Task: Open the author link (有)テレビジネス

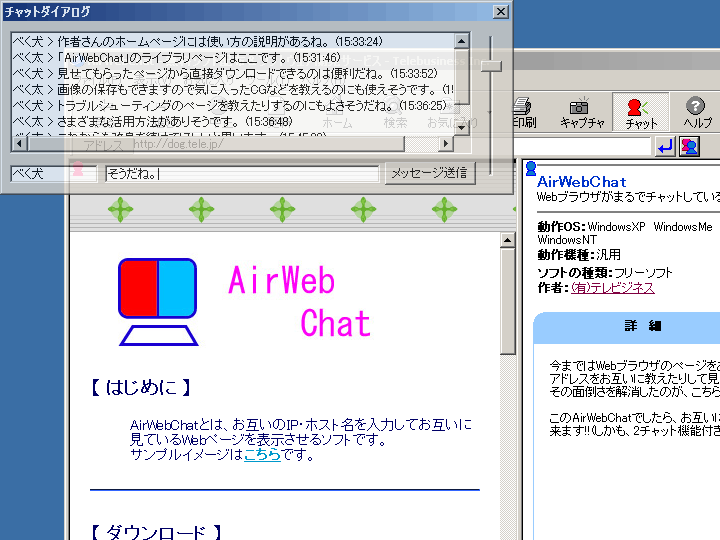Action: [613, 288]
